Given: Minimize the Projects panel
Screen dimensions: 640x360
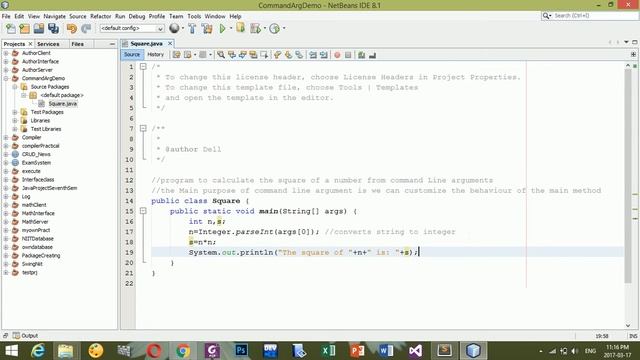Looking at the screenshot, I should coord(112,44).
